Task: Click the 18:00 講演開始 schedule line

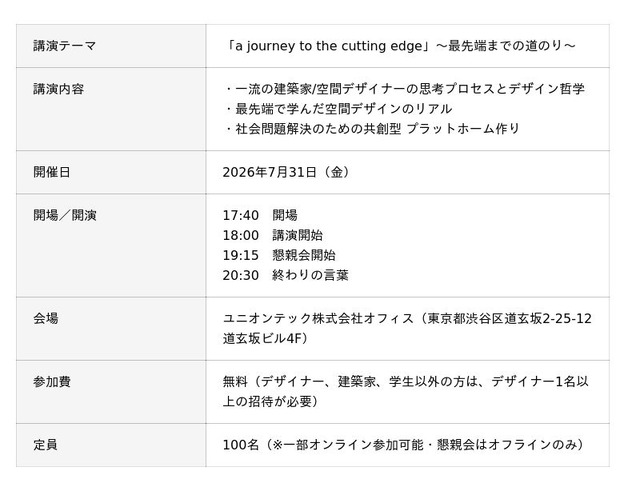Action: pyautogui.click(x=273, y=235)
